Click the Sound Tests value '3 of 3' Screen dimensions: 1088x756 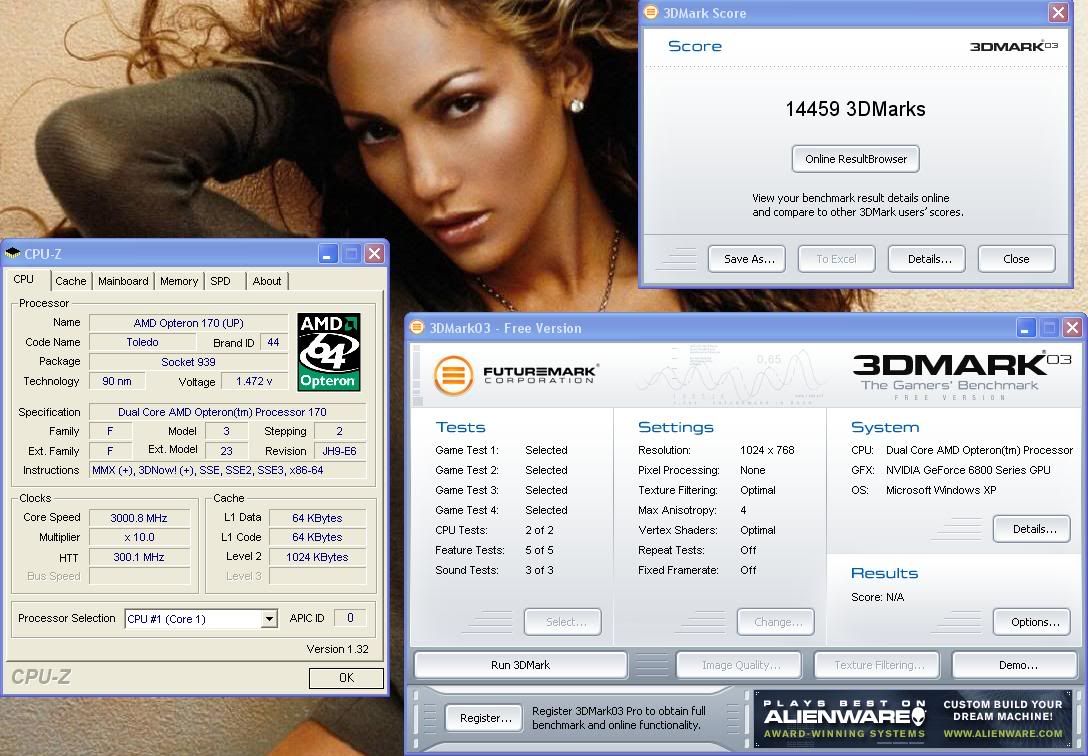pos(539,570)
